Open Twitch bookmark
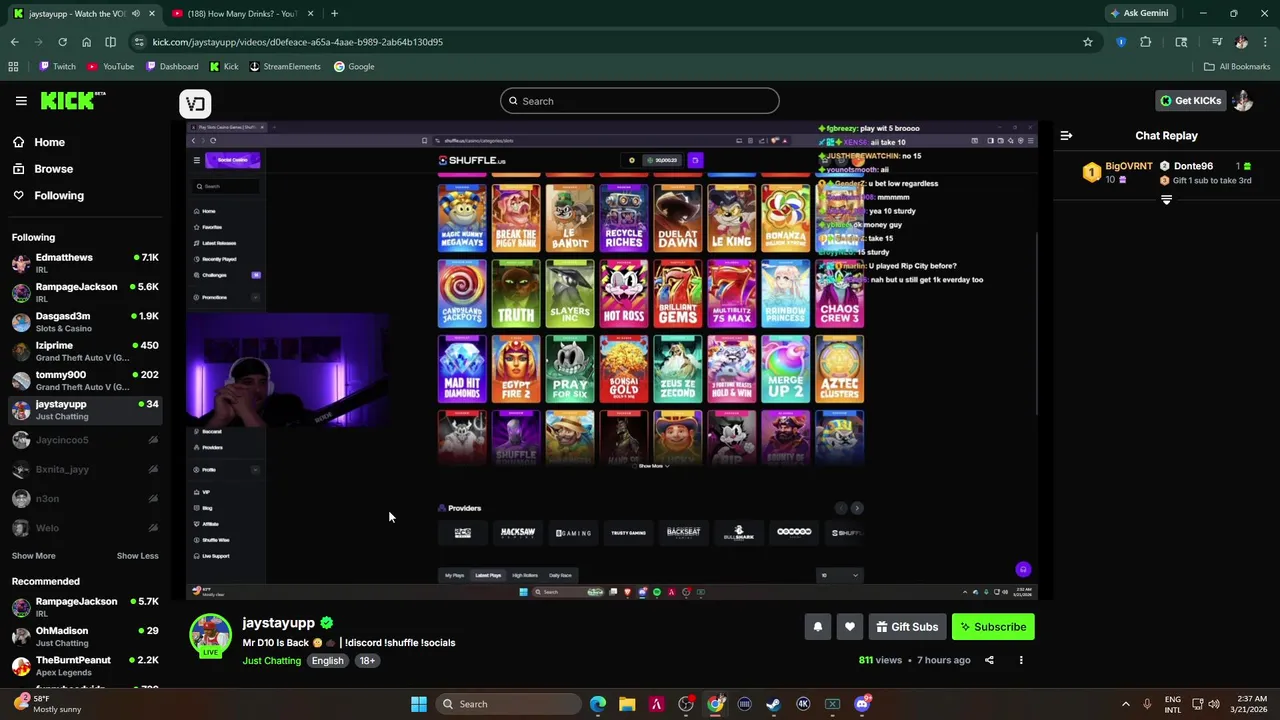 click(57, 67)
